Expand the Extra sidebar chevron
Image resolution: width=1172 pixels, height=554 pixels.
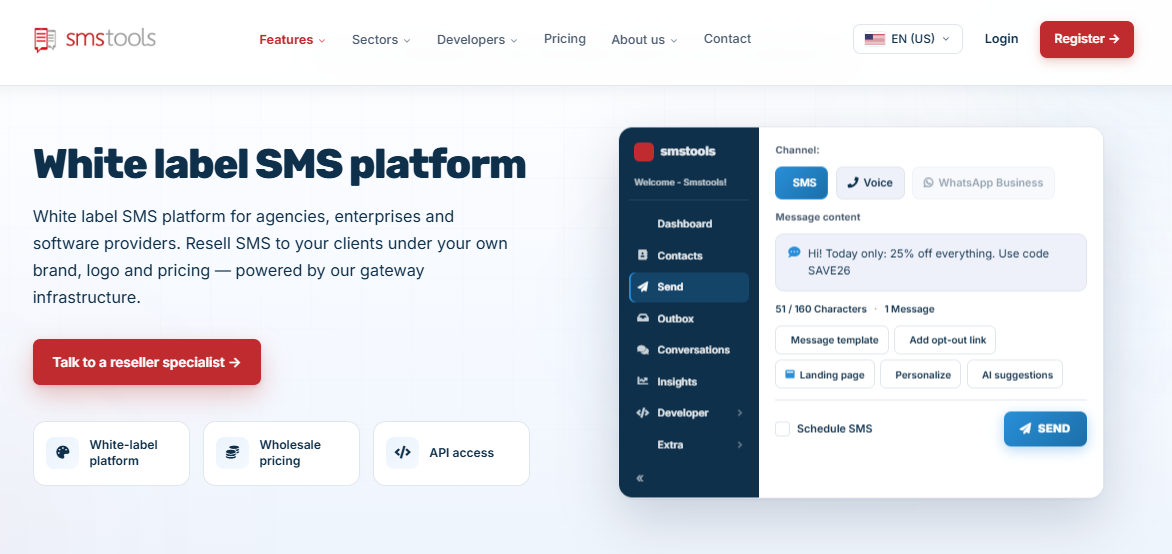click(740, 445)
